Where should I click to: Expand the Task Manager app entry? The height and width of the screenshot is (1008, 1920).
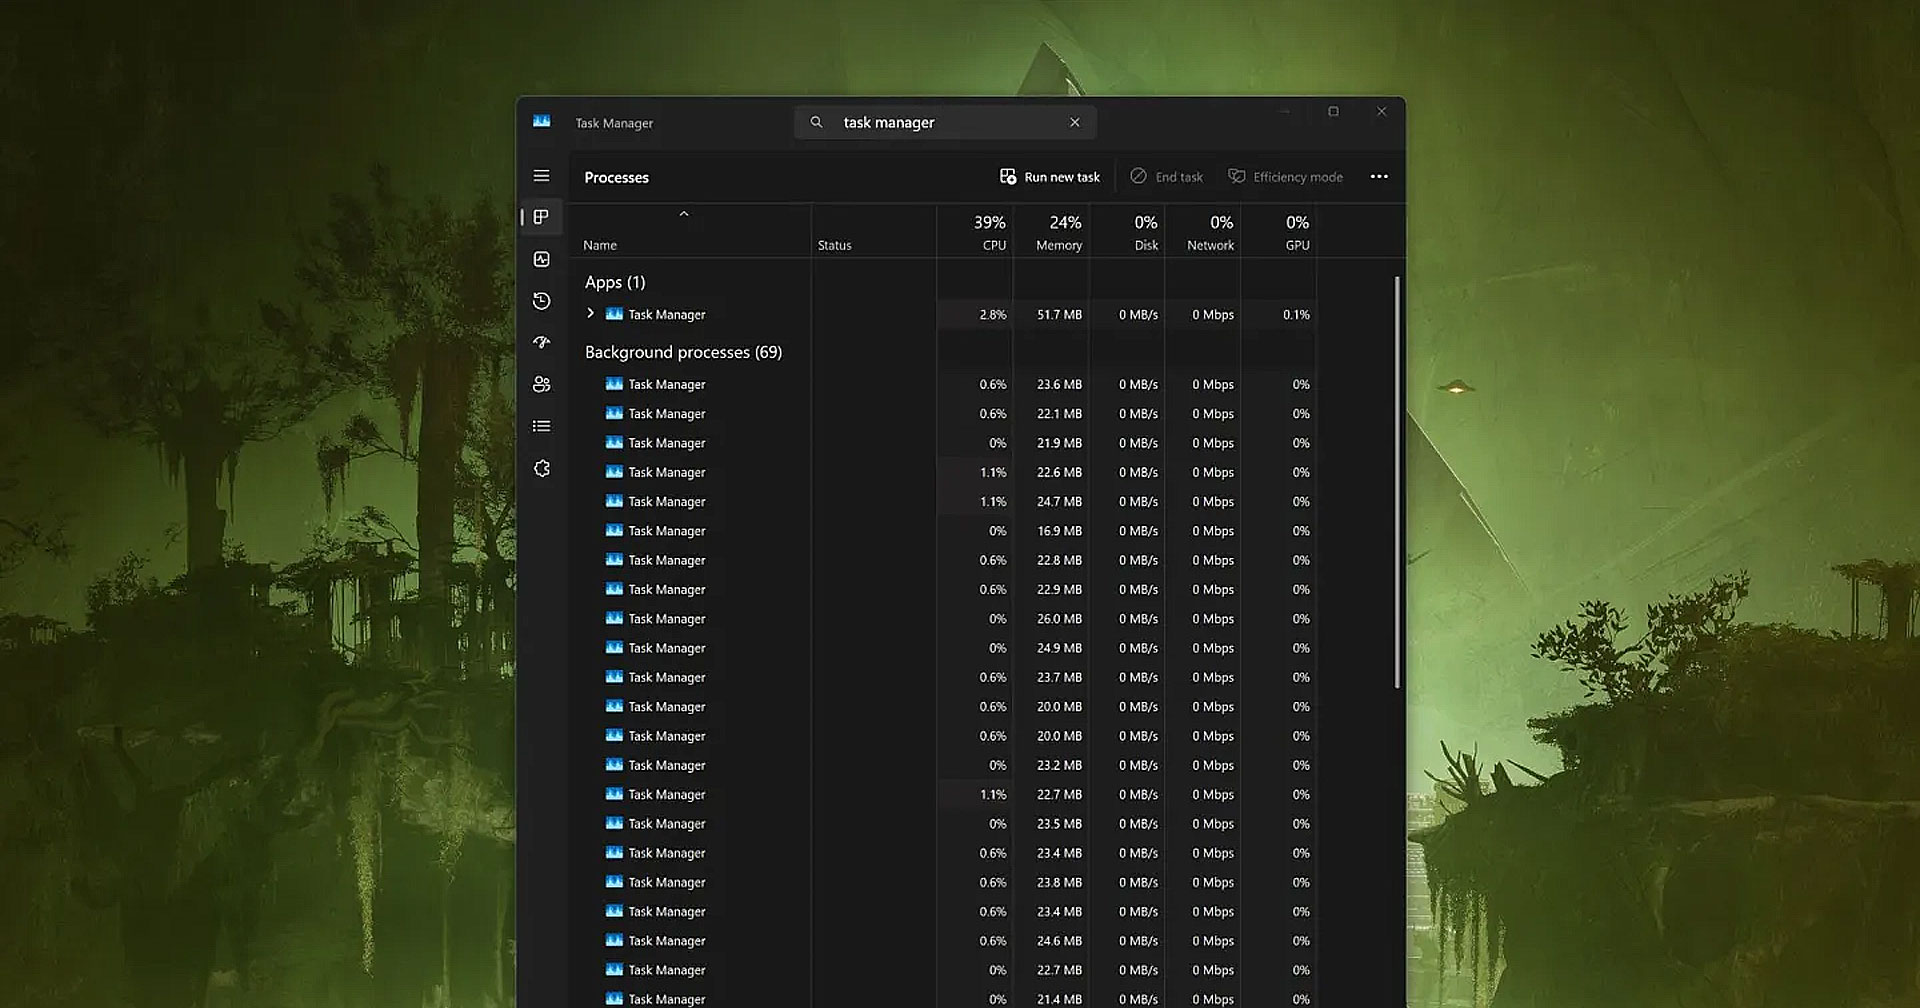(x=591, y=313)
